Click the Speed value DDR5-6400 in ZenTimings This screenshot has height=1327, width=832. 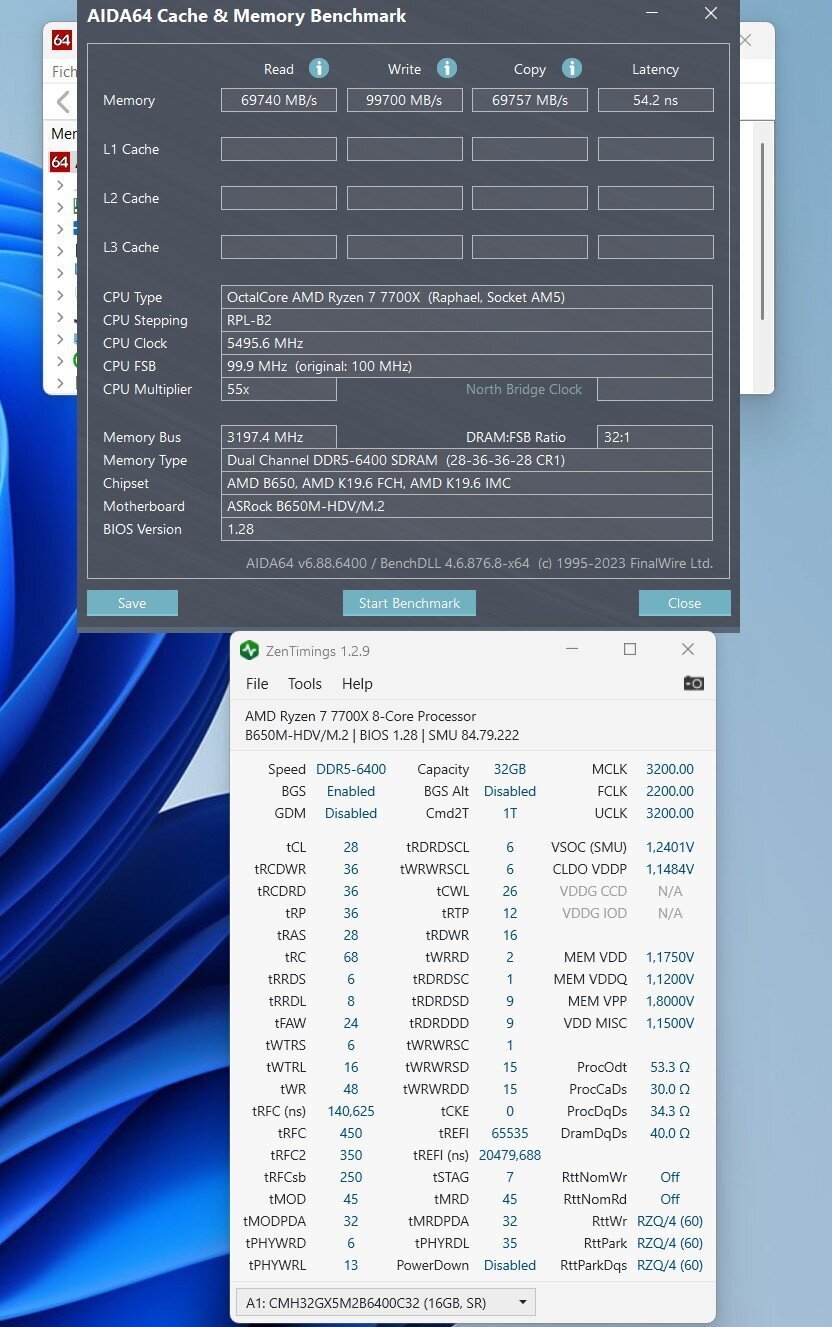click(351, 769)
